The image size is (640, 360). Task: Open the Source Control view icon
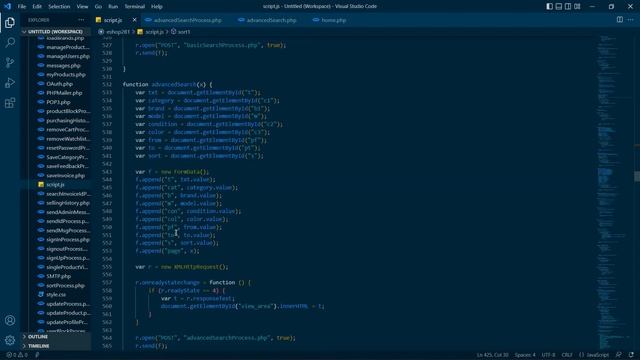[10, 62]
